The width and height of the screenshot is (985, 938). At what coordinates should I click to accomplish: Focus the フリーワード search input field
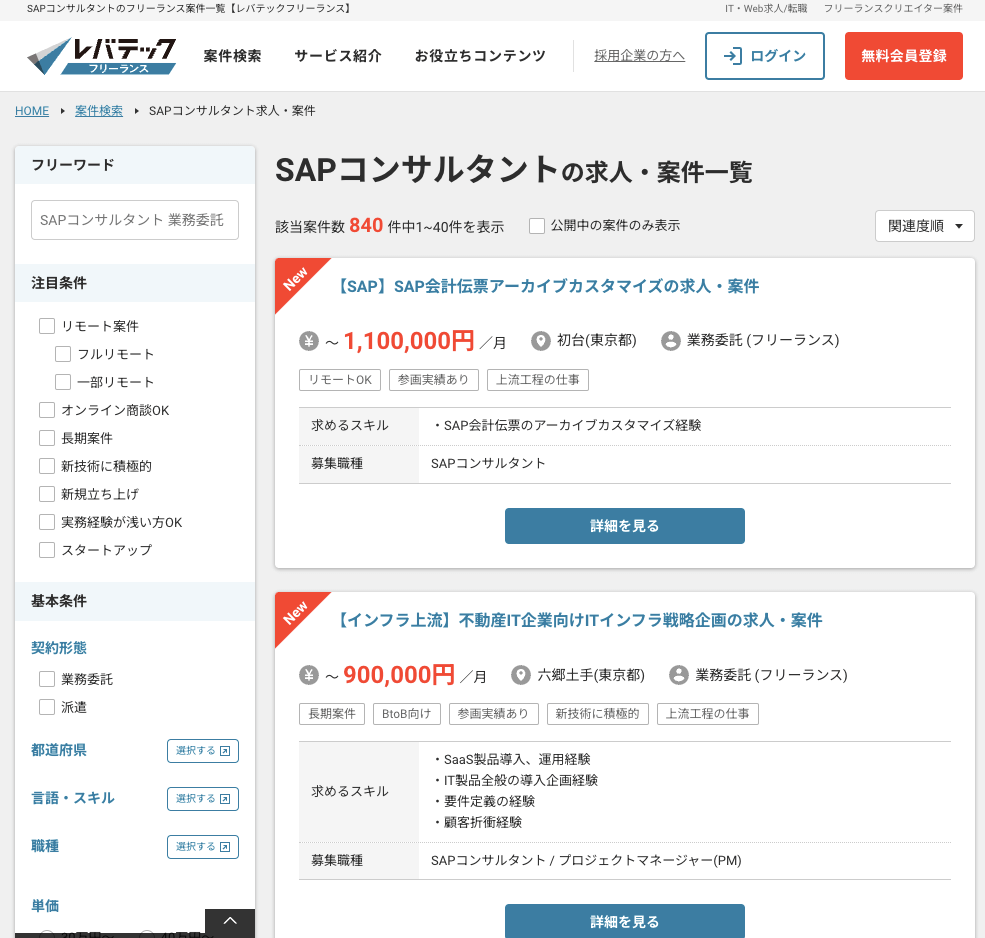point(135,220)
